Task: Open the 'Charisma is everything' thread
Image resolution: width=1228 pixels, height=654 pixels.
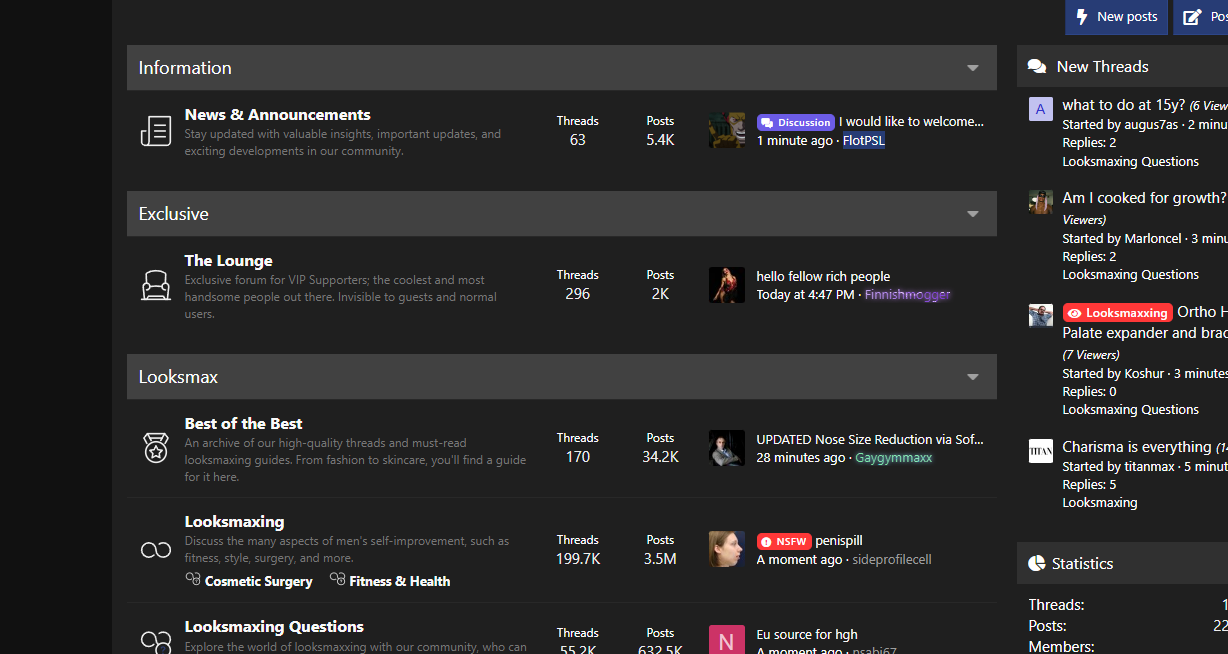Action: coord(1136,447)
